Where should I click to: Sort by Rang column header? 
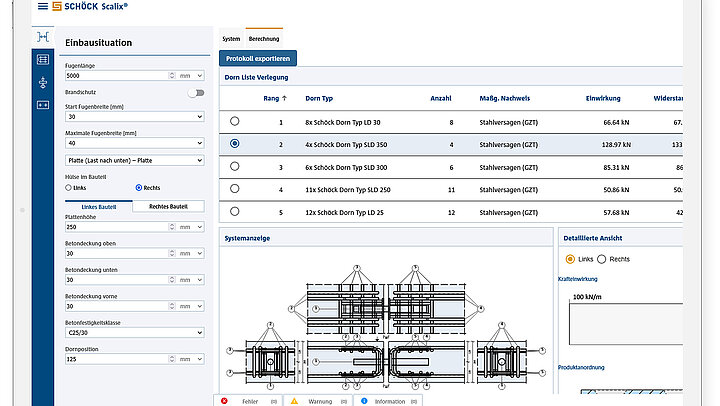point(271,98)
